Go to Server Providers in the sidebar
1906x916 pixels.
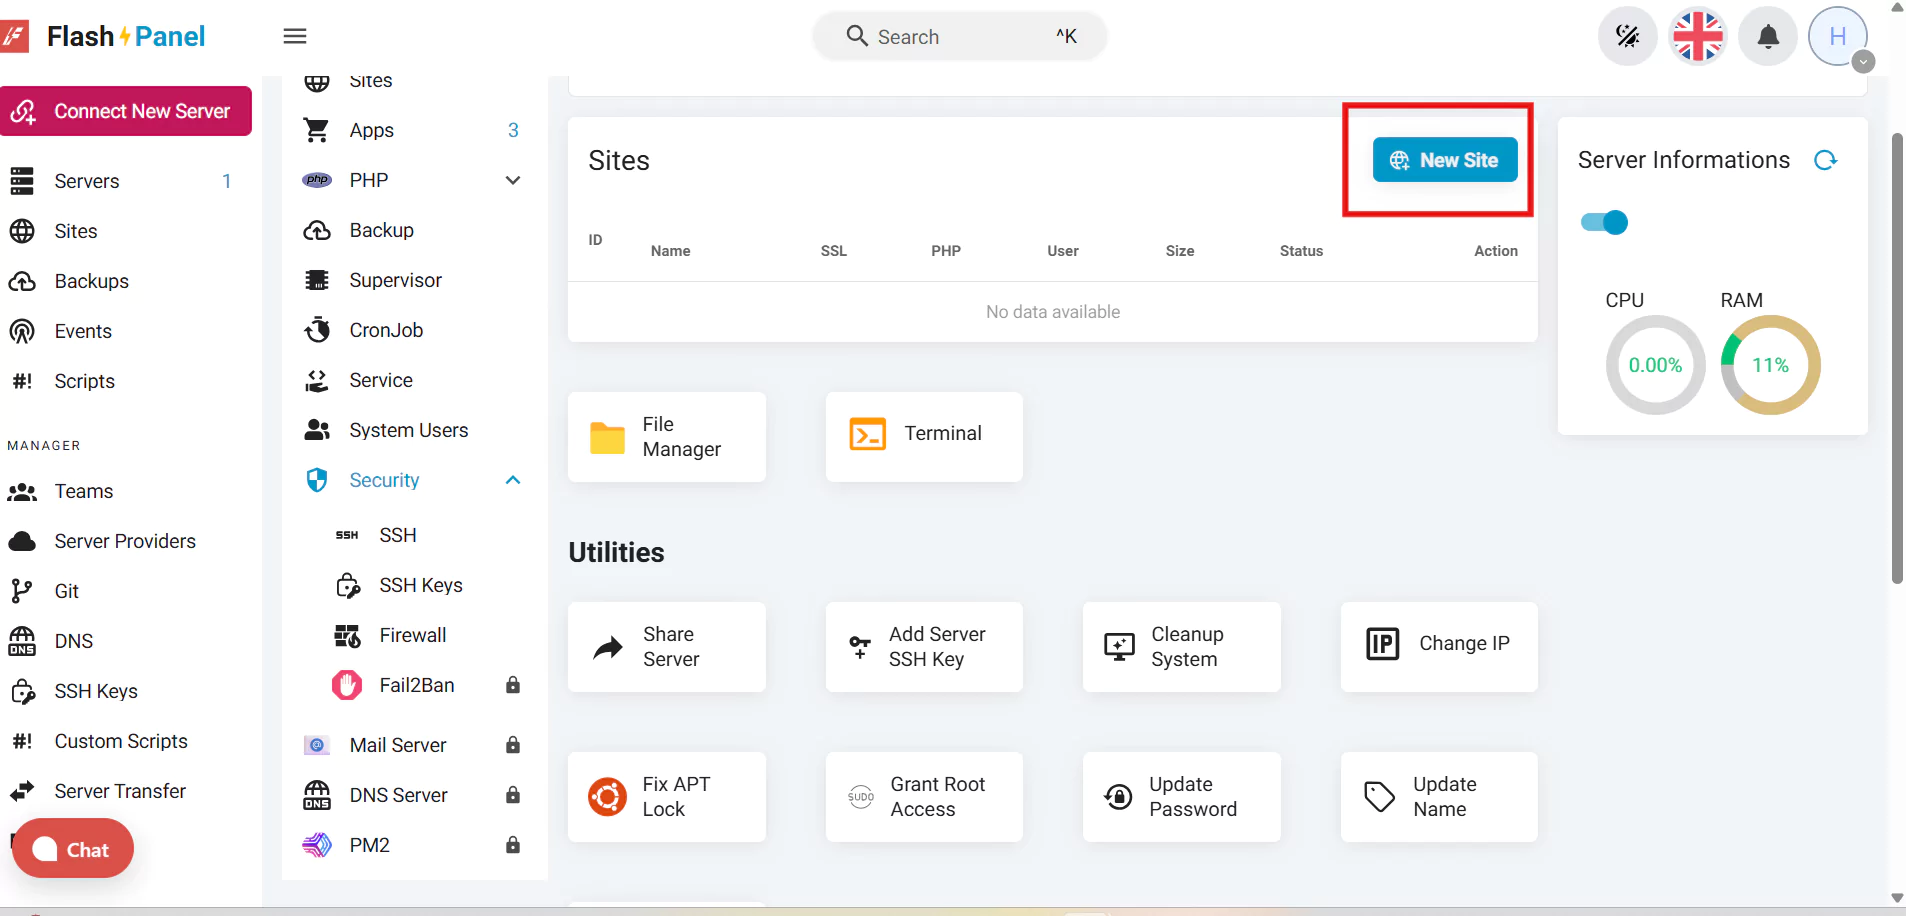click(x=125, y=541)
